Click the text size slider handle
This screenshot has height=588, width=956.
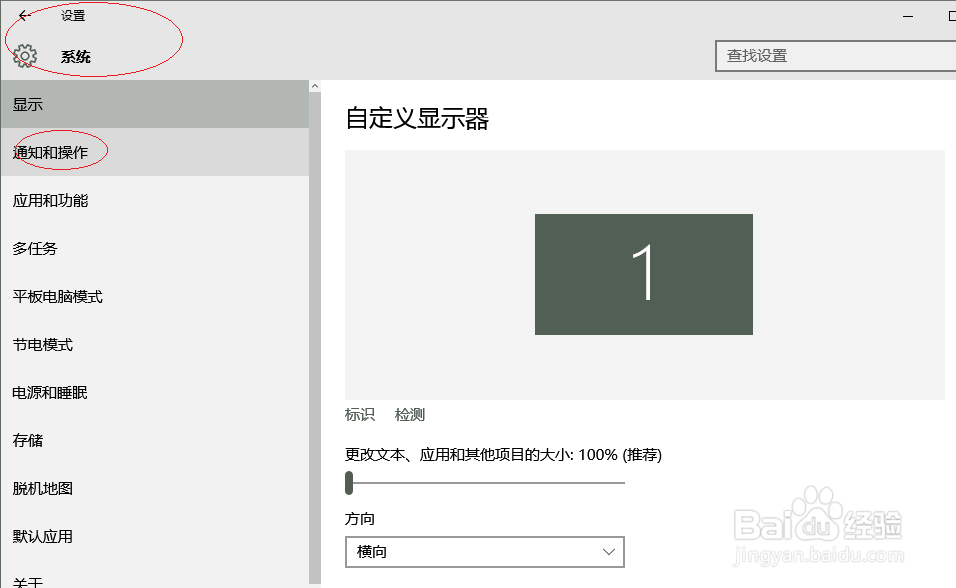(349, 483)
